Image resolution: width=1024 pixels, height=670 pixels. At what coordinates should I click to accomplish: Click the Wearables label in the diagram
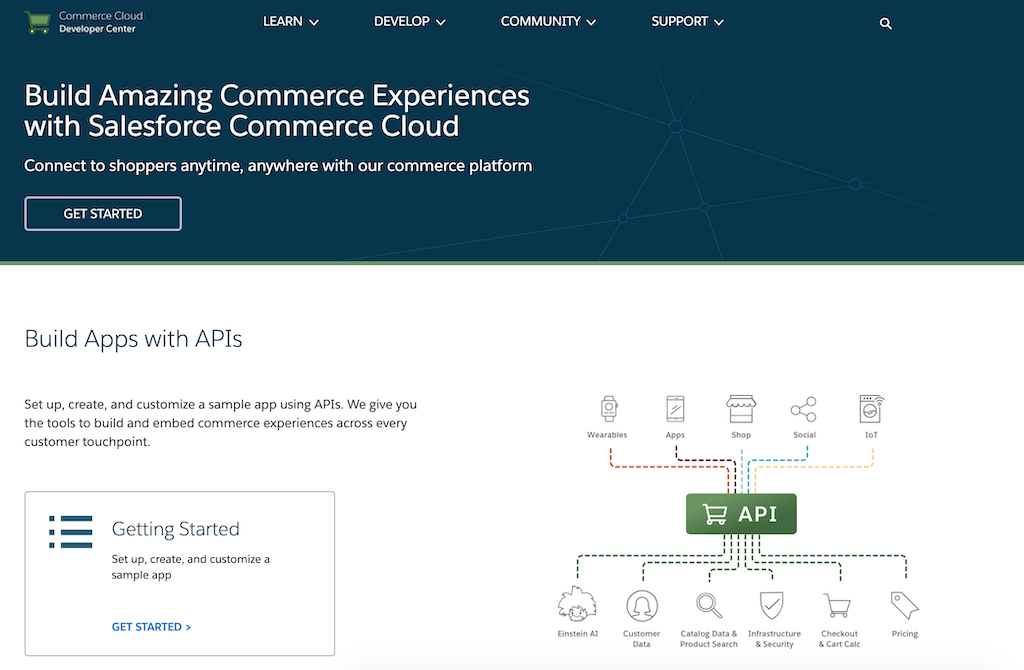(607, 435)
